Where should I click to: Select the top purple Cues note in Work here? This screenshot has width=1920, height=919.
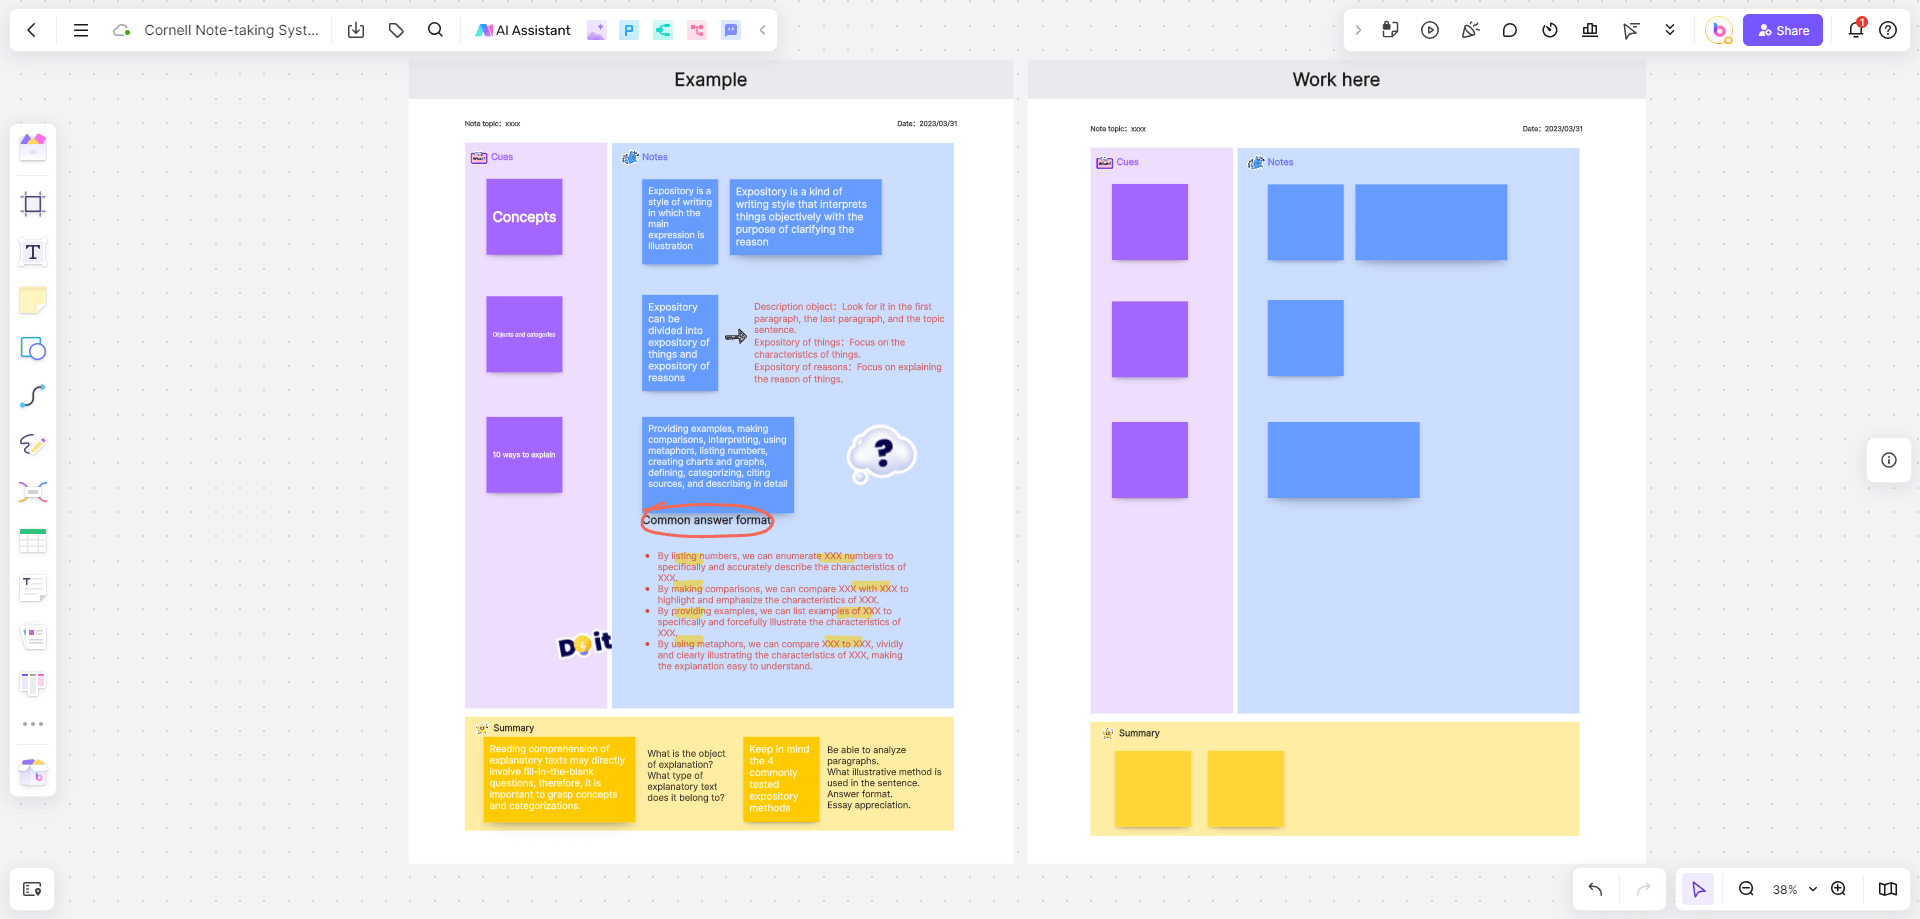(x=1150, y=222)
